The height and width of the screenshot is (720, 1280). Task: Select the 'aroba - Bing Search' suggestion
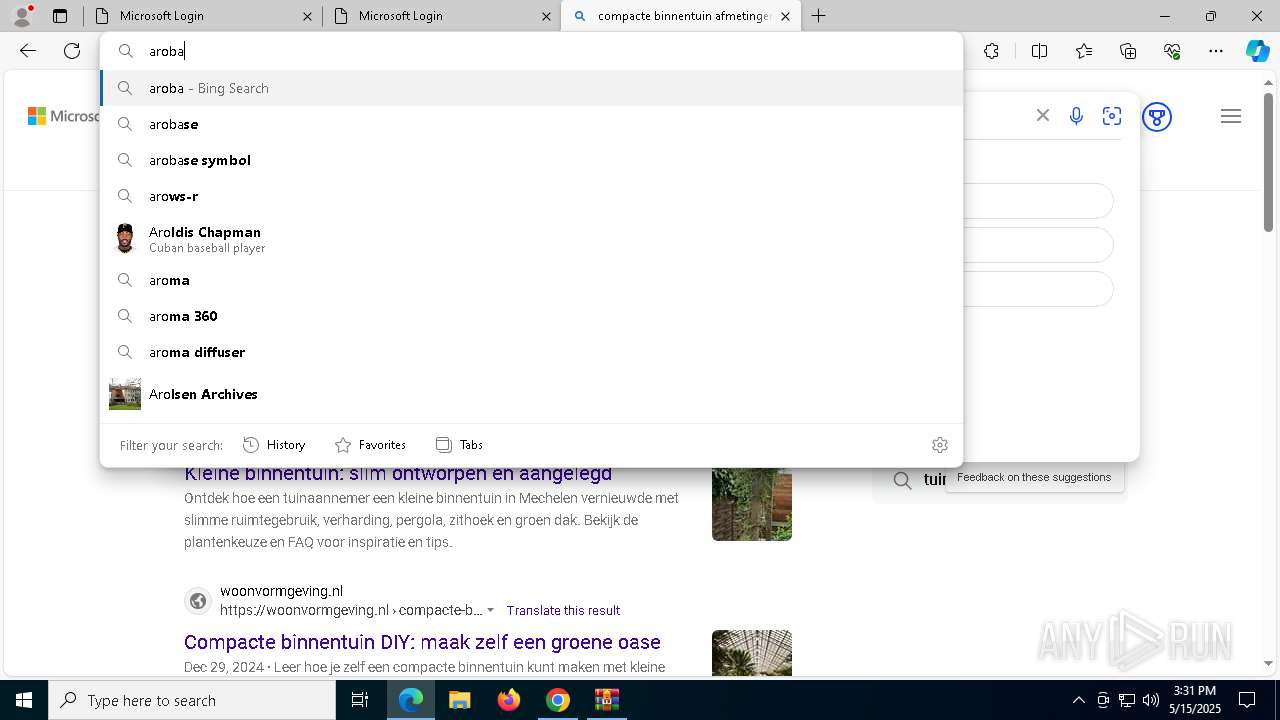click(531, 88)
